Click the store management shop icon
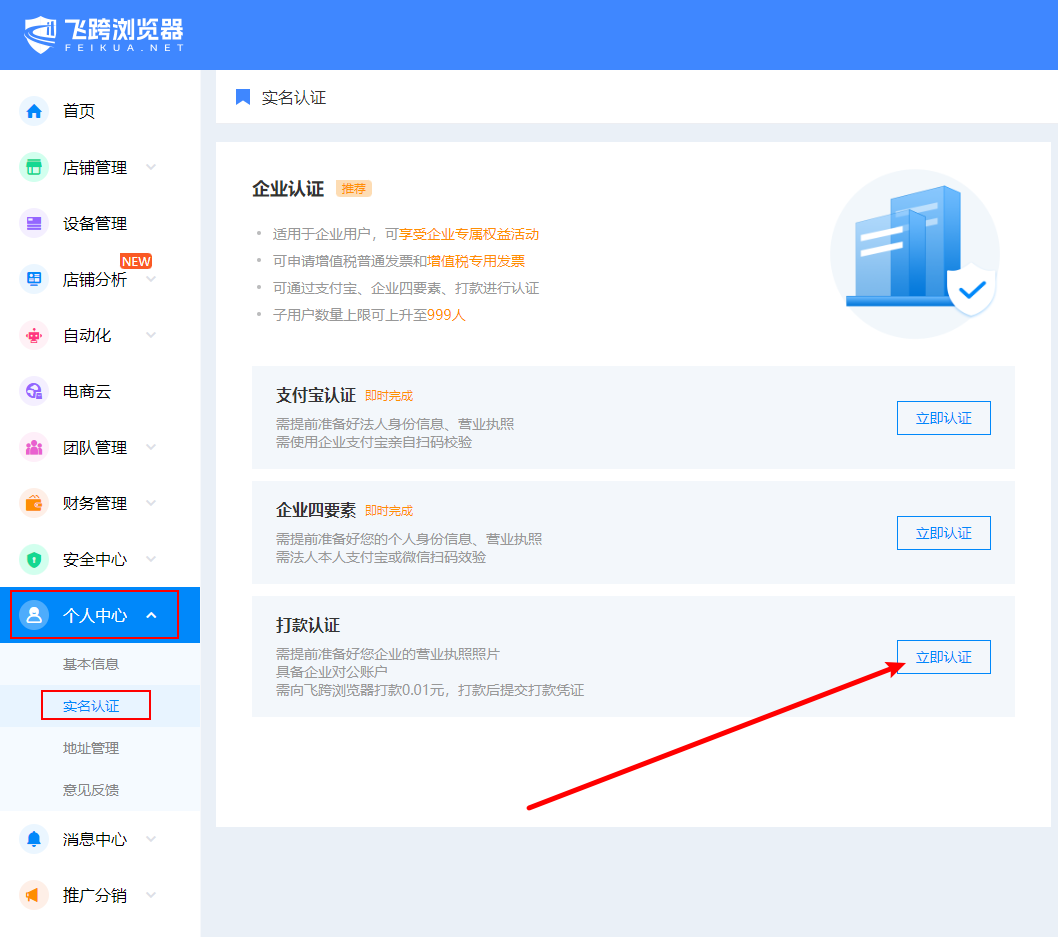This screenshot has height=937, width=1058. [34, 167]
